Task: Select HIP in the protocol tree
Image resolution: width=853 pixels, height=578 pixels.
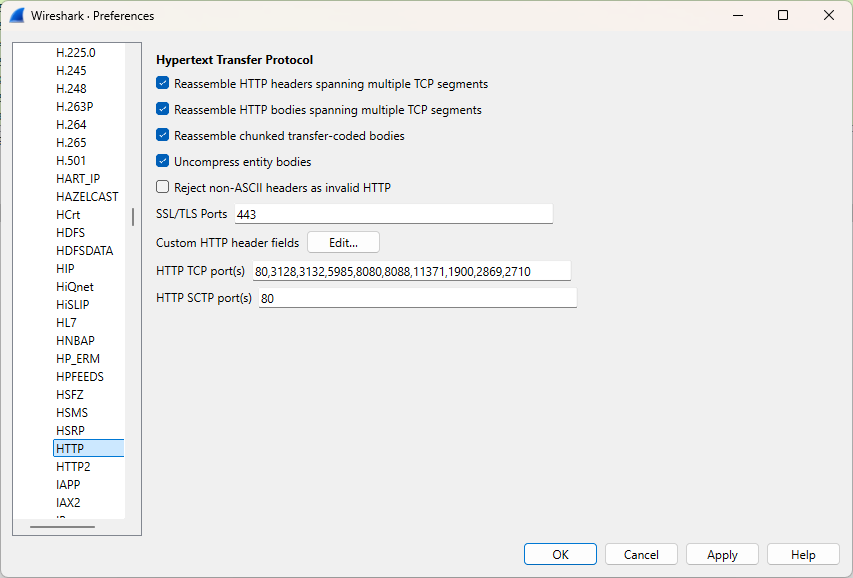Action: point(65,268)
